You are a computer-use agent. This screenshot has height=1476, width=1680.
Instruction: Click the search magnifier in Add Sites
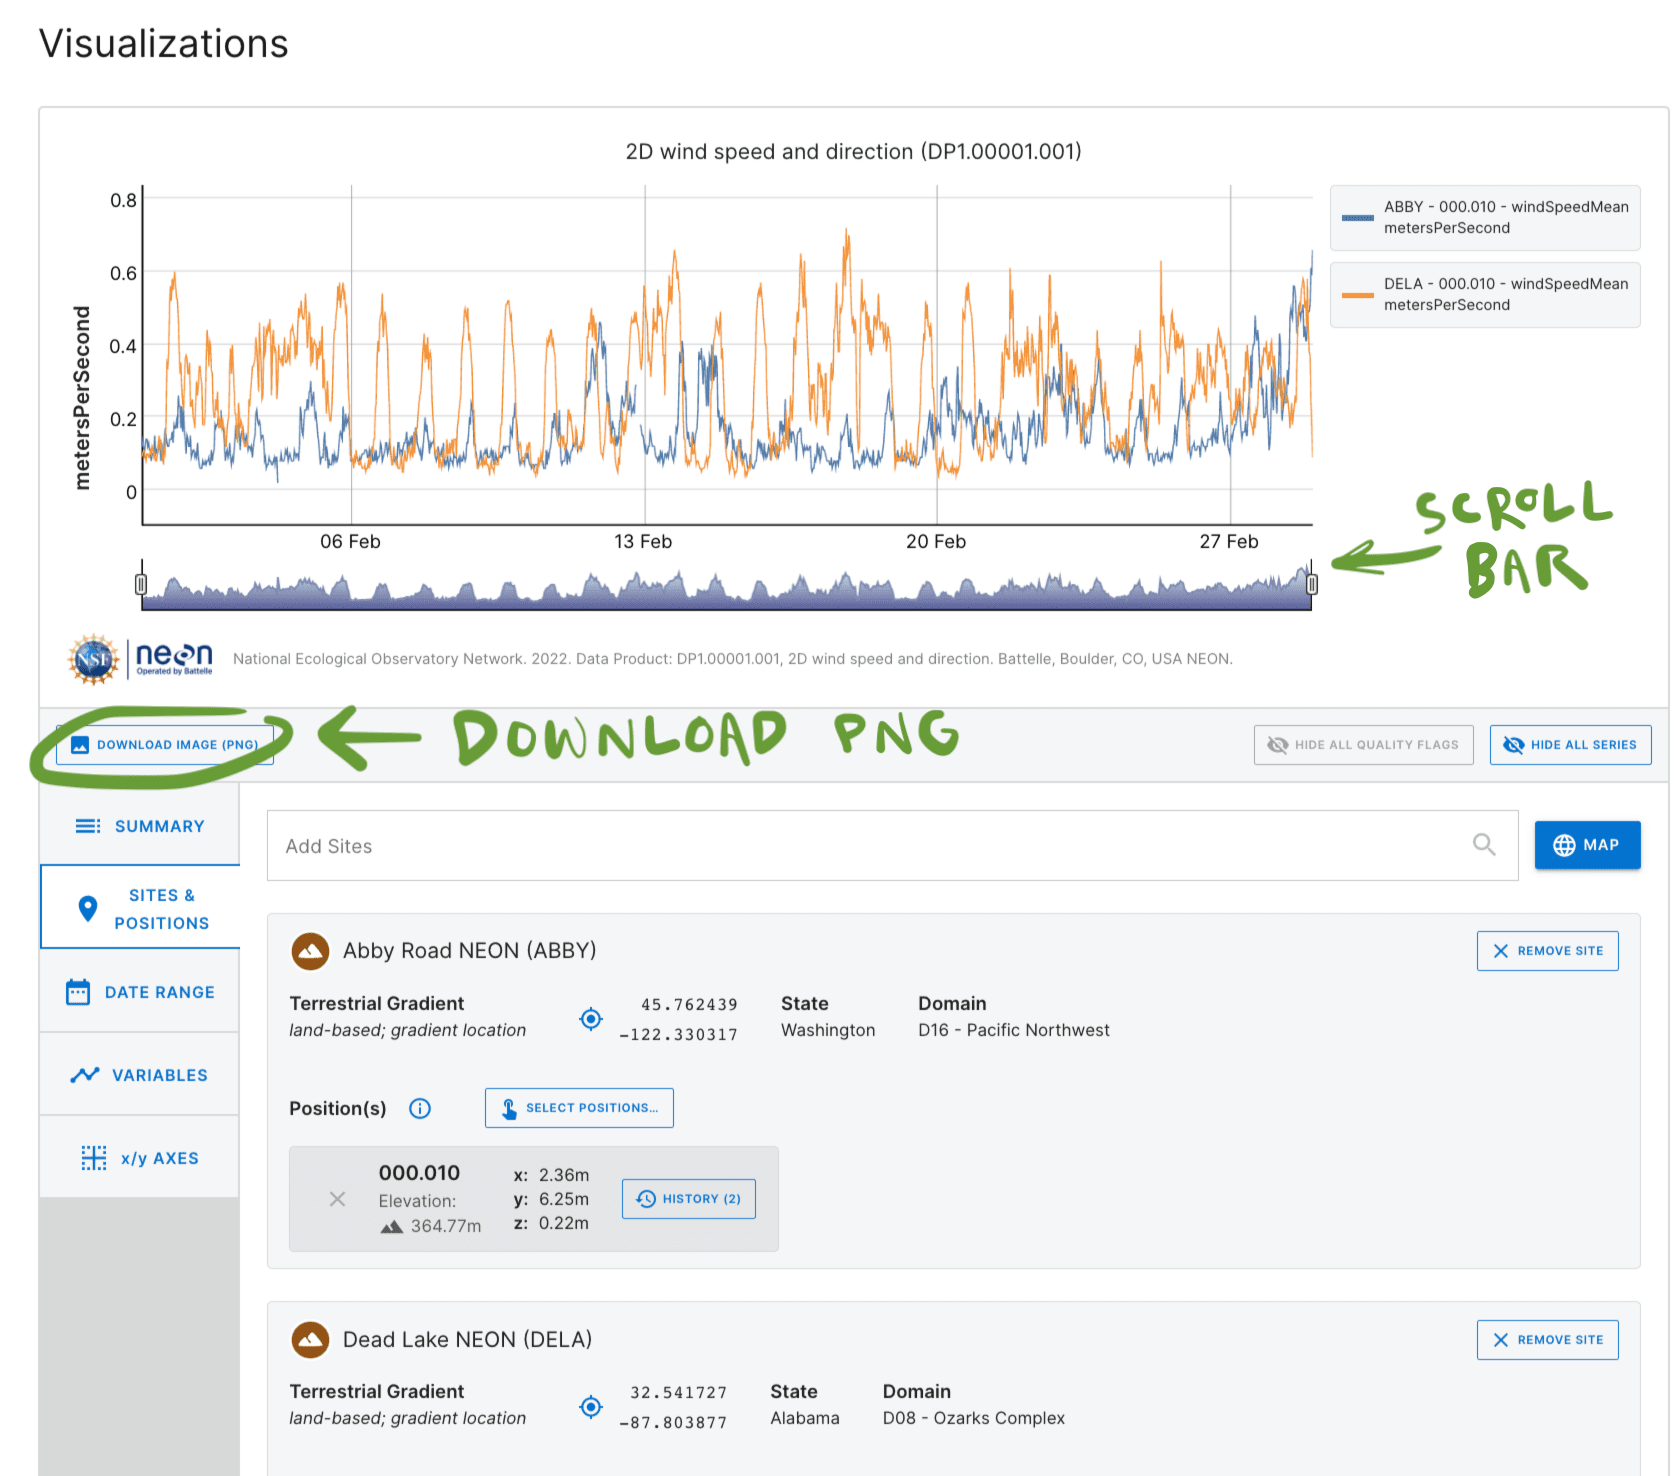[1484, 845]
